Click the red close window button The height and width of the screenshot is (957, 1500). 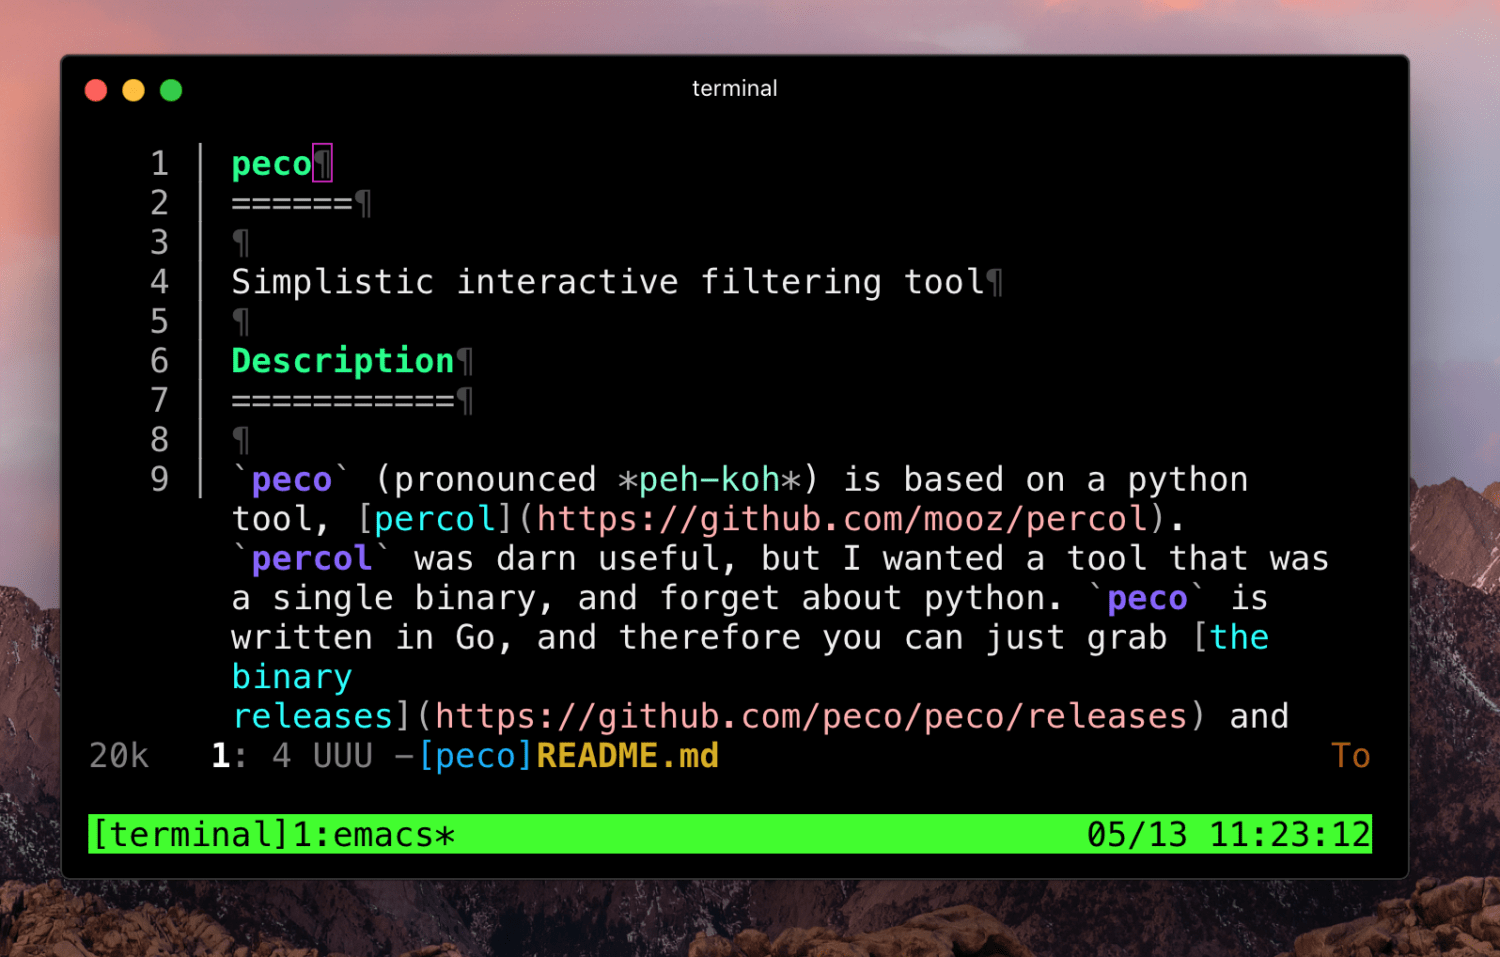point(96,91)
